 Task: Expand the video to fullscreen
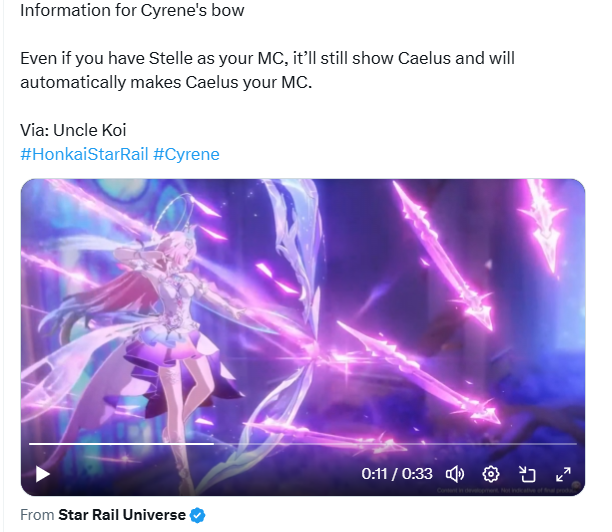pyautogui.click(x=563, y=474)
